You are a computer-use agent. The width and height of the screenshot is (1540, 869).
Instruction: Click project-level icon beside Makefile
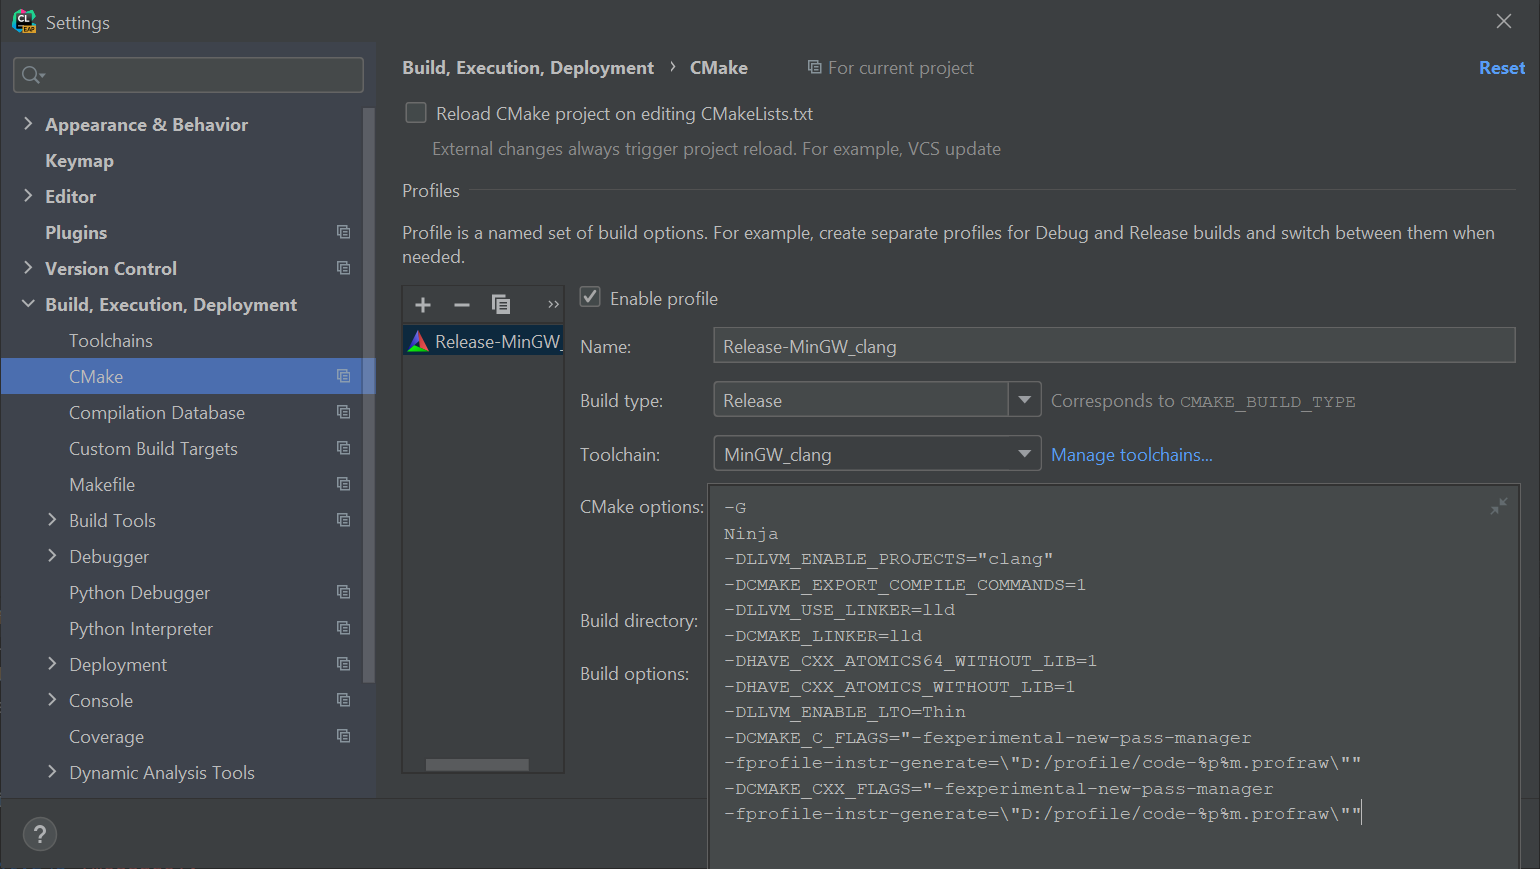(x=344, y=484)
